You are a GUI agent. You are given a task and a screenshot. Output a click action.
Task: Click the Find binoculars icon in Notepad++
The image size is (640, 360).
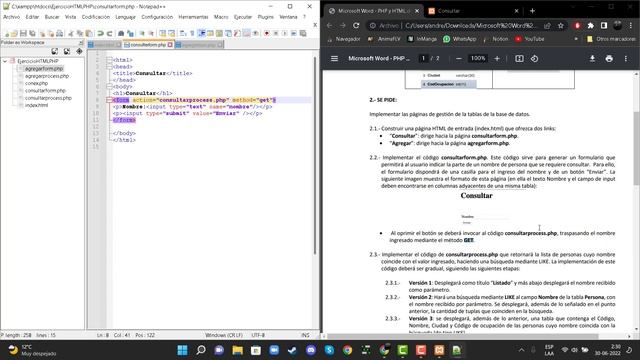tap(121, 33)
